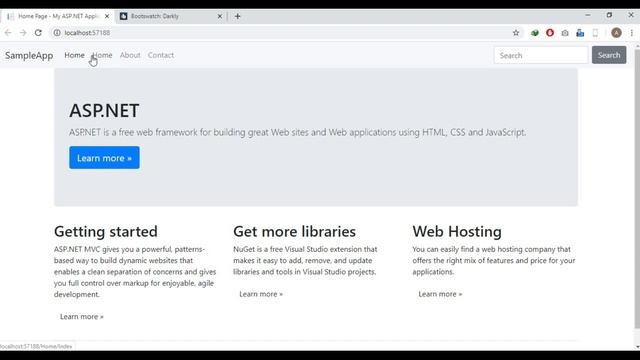
Task: Open the About nav link
Action: tap(130, 55)
